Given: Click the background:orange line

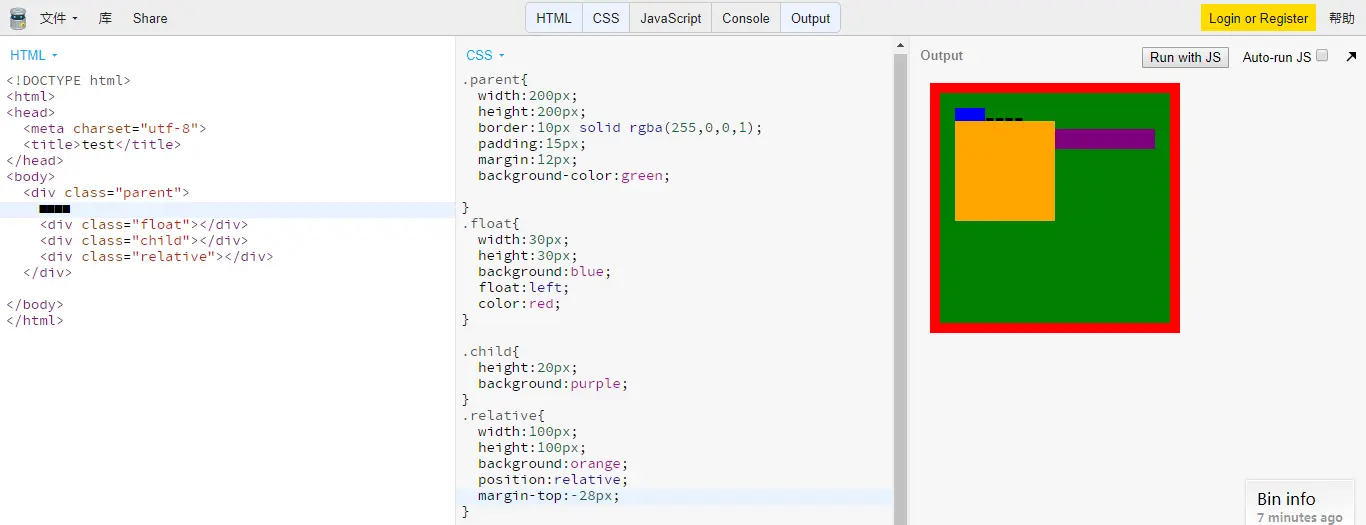Looking at the screenshot, I should [552, 464].
